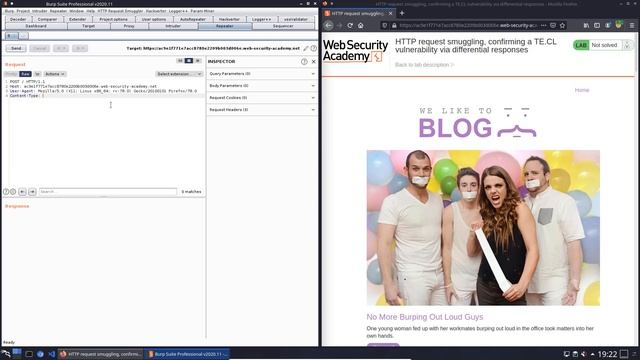View site padlock connection info
This screenshot has height=360, width=640.
[x=394, y=25]
